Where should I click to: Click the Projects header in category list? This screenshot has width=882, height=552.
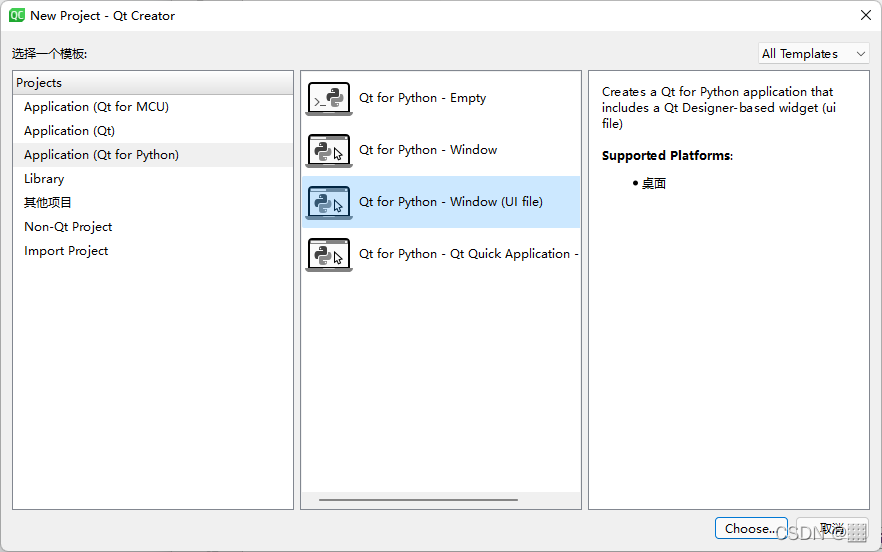pos(152,83)
